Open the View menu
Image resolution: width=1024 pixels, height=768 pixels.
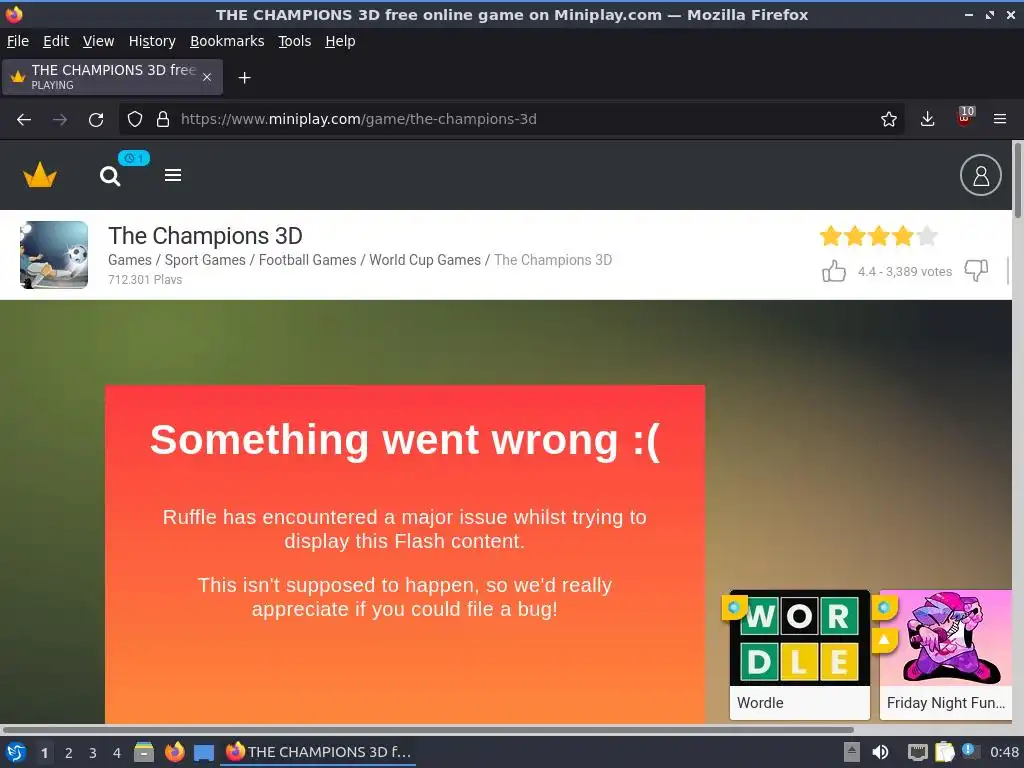coord(98,41)
